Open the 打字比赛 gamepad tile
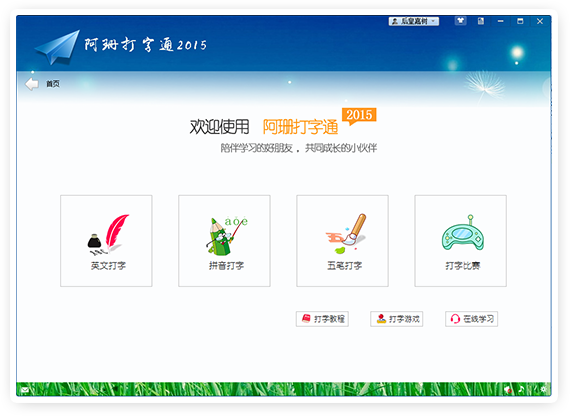The height and width of the screenshot is (416, 570). tap(461, 241)
